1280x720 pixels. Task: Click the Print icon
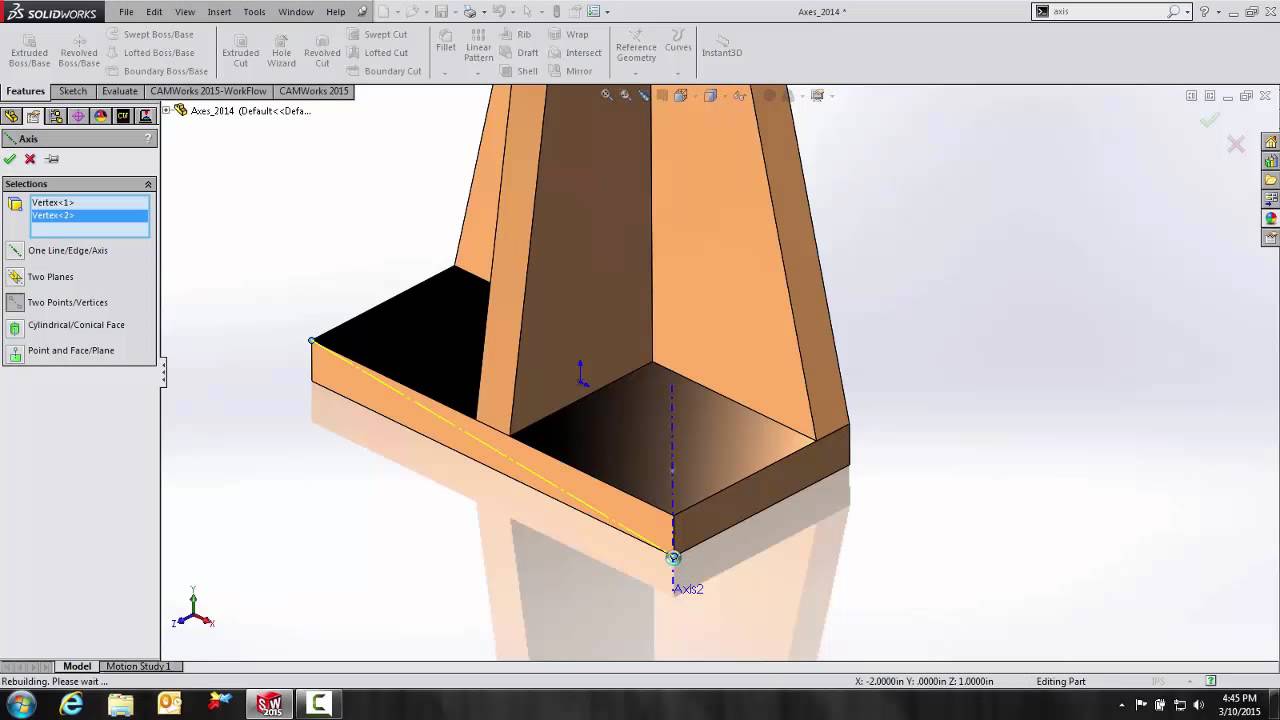pyautogui.click(x=470, y=12)
